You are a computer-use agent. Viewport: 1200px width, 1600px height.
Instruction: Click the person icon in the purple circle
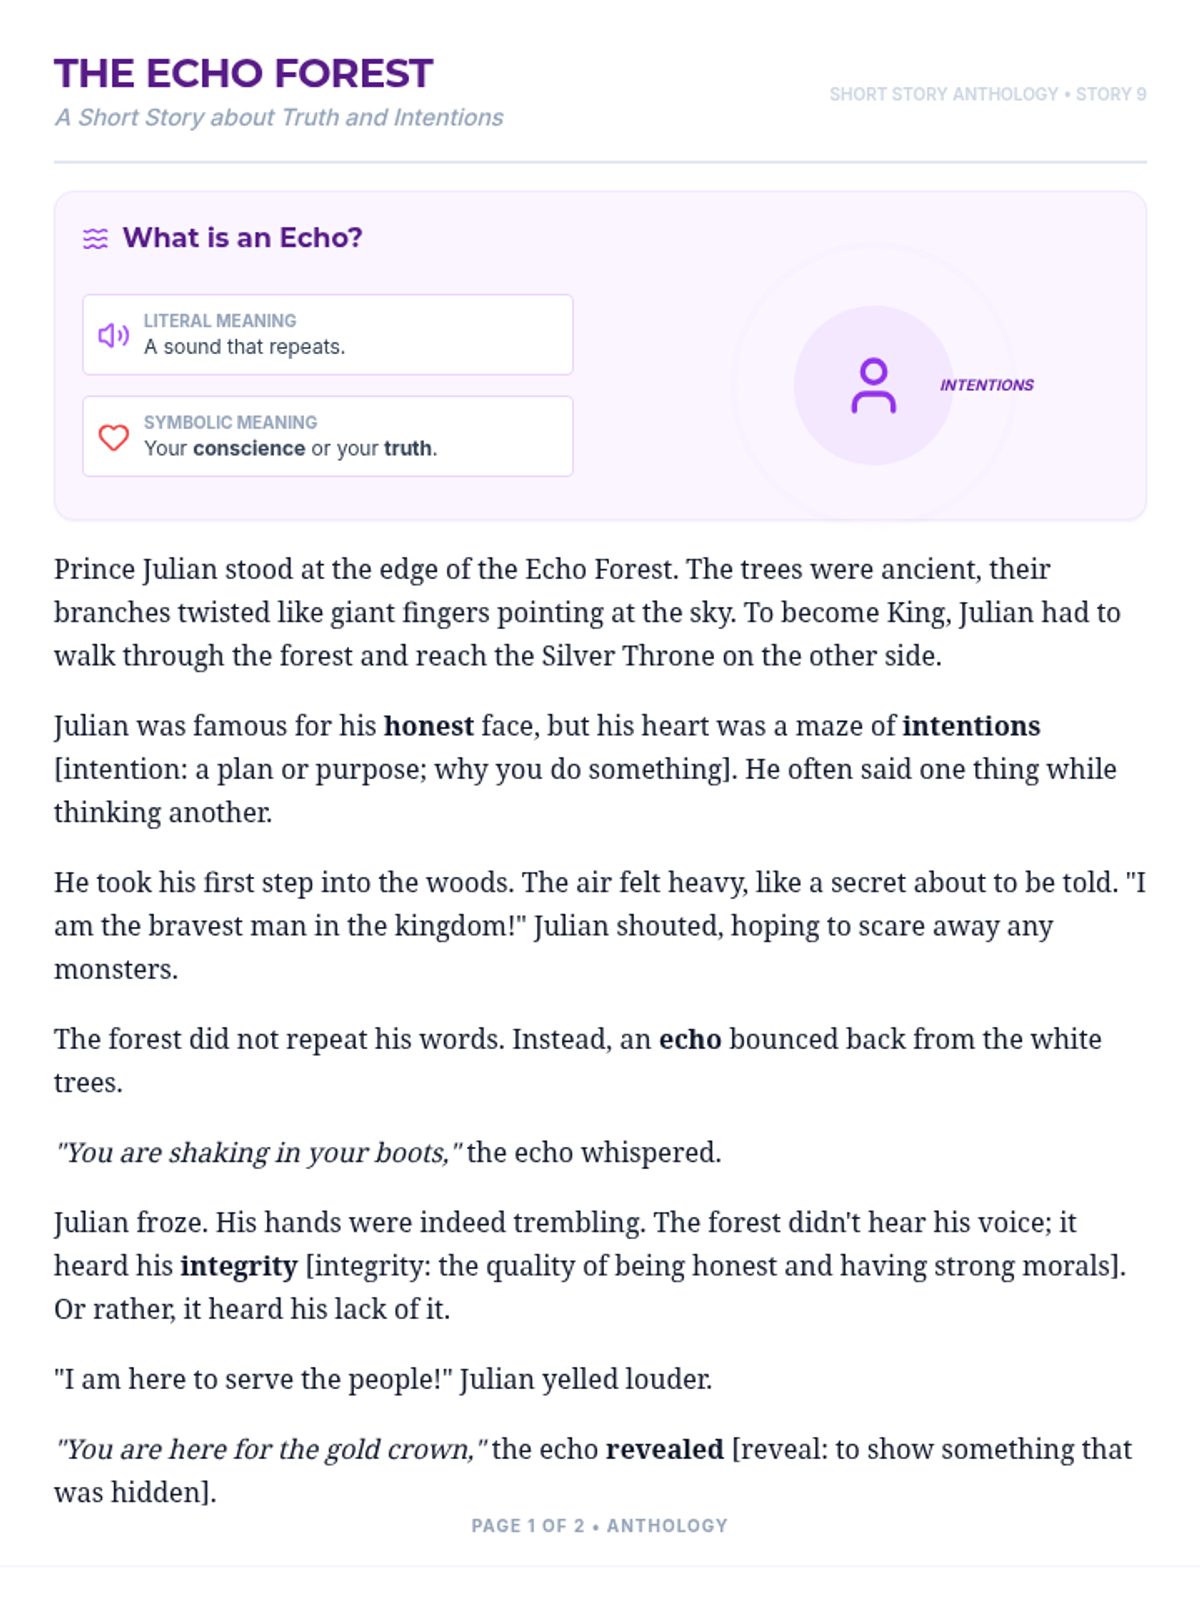(x=873, y=385)
